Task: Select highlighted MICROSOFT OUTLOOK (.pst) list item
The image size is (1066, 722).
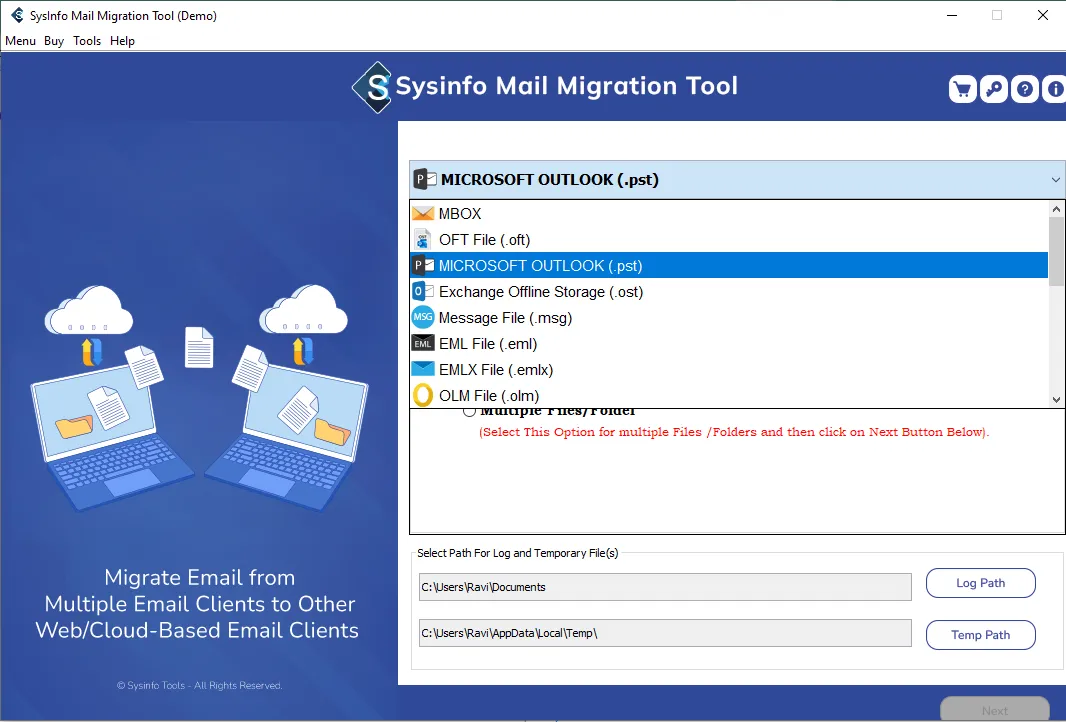Action: 729,265
